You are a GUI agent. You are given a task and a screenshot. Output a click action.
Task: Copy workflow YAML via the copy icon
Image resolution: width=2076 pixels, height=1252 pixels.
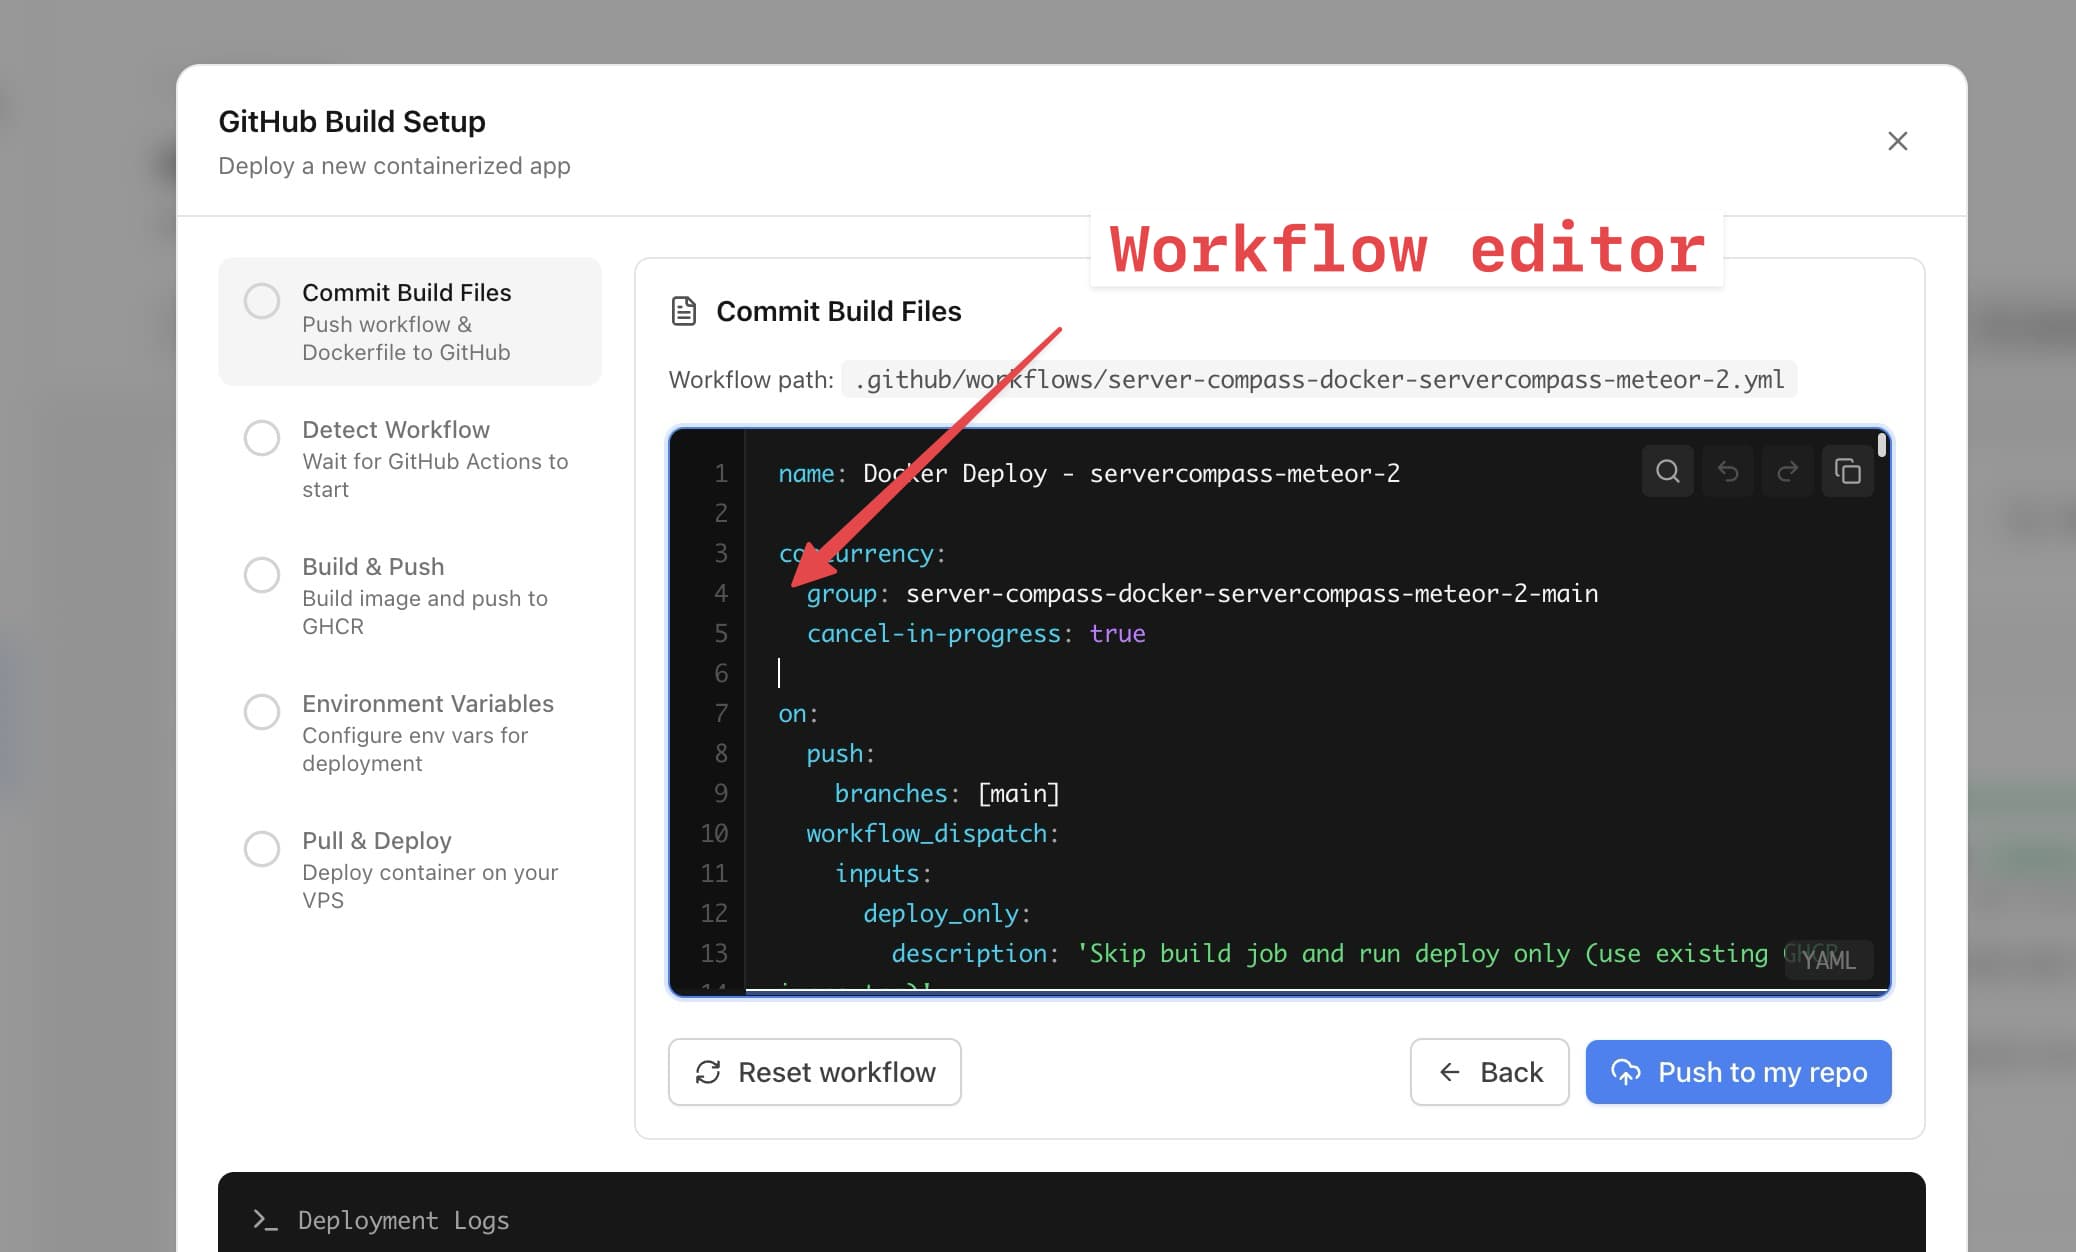(x=1847, y=471)
